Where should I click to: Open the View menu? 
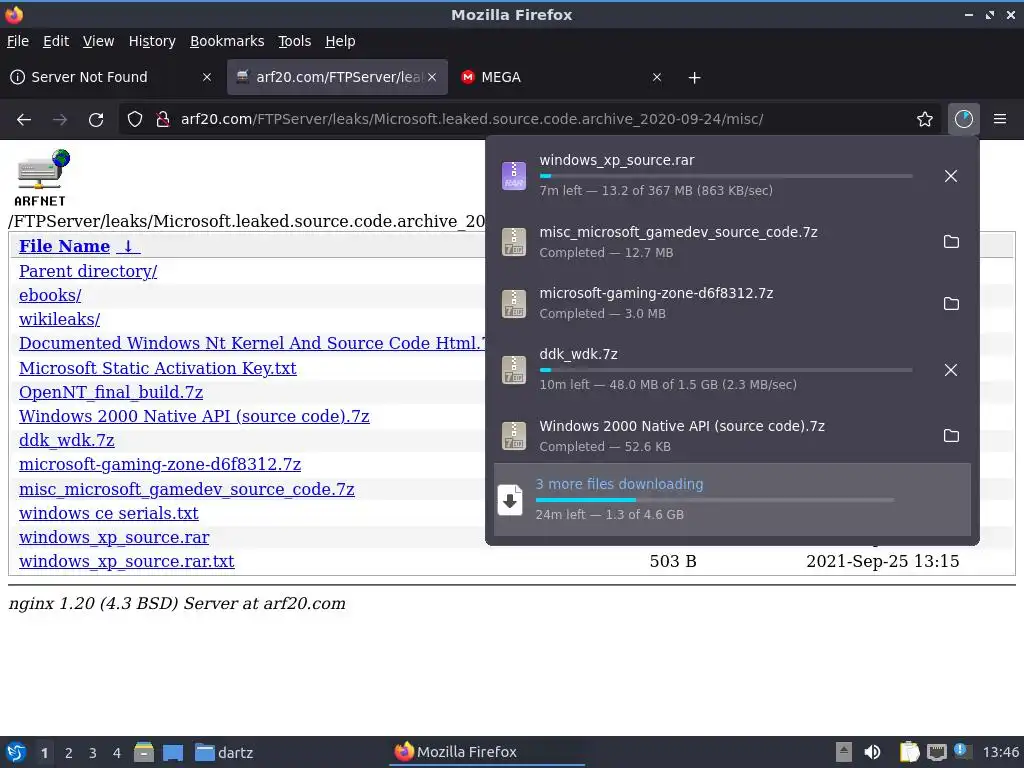coord(99,41)
